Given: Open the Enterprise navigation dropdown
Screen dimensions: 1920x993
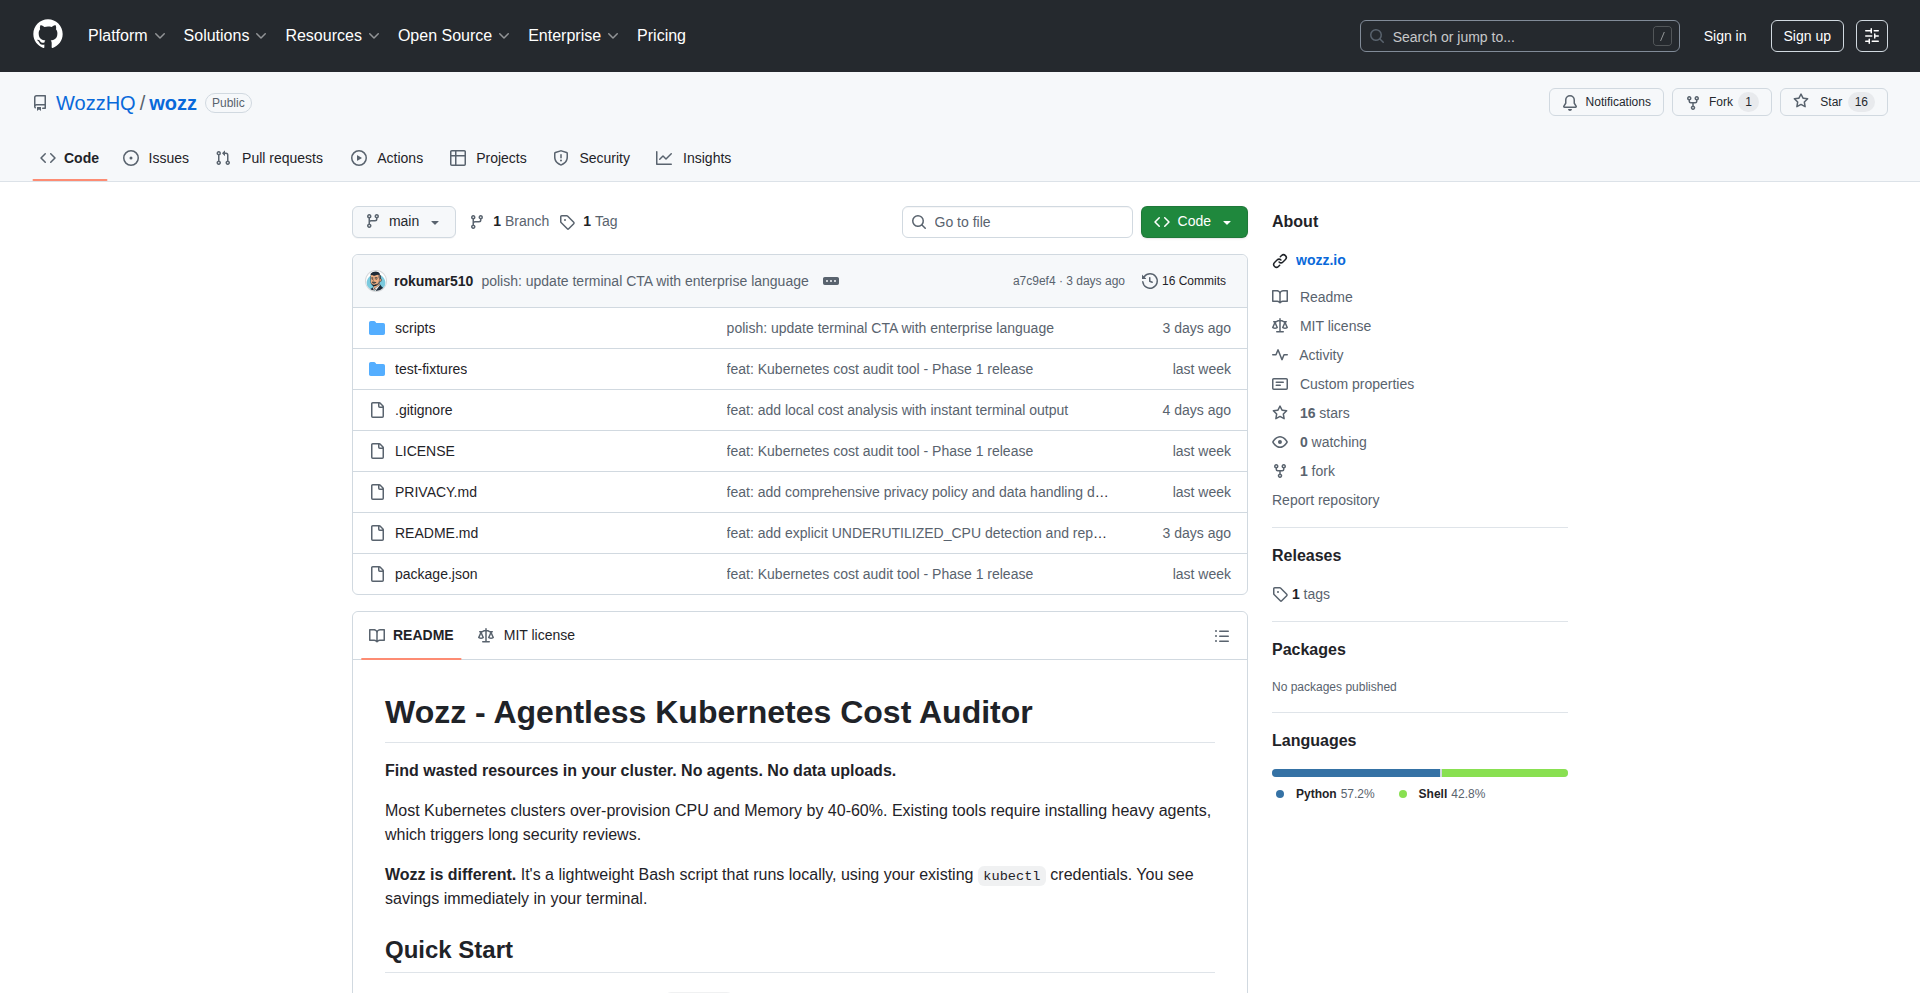Looking at the screenshot, I should tap(571, 35).
